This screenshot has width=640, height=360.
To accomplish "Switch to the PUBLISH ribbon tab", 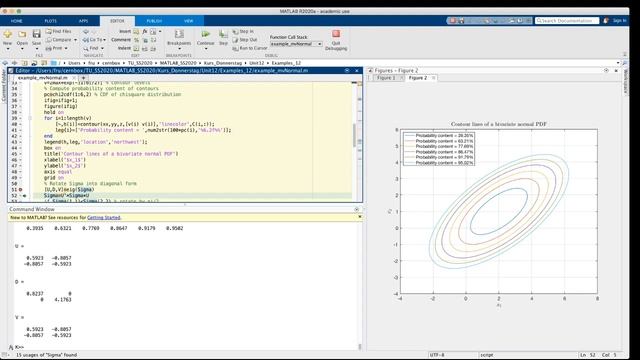I will click(x=154, y=21).
